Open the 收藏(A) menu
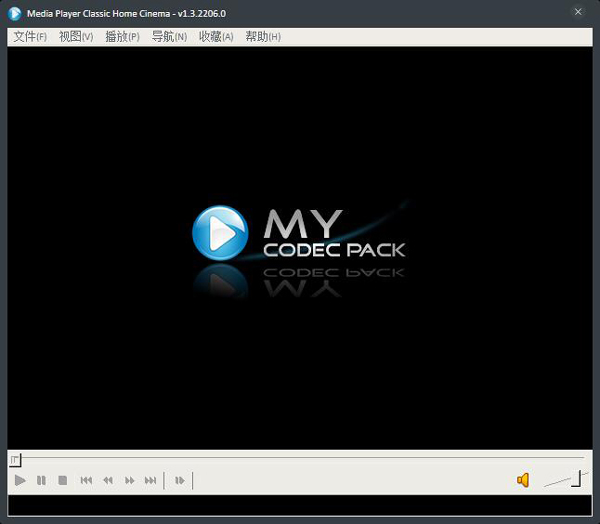The height and width of the screenshot is (524, 600). point(216,37)
